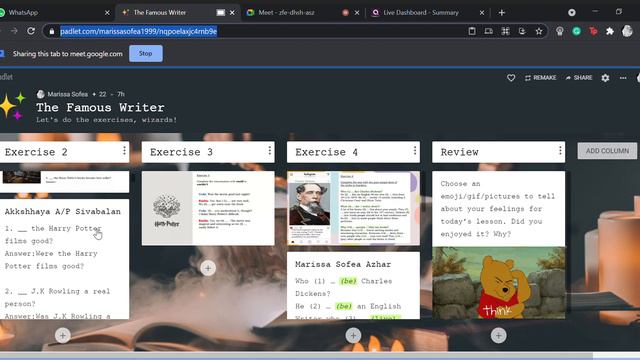
Task: Add a post under Exercise 3 column
Action: tap(208, 268)
